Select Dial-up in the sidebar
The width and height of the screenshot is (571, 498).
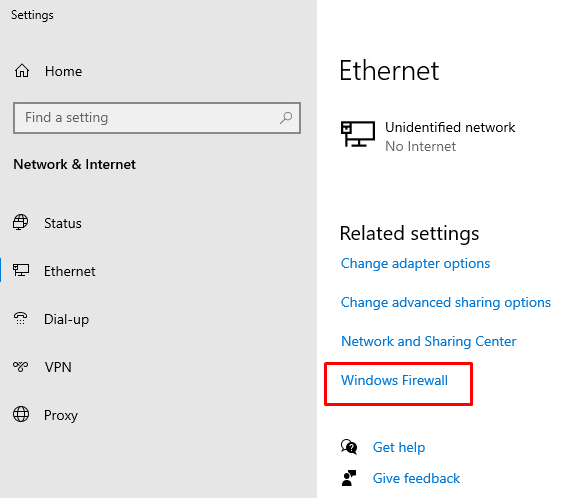pos(66,319)
